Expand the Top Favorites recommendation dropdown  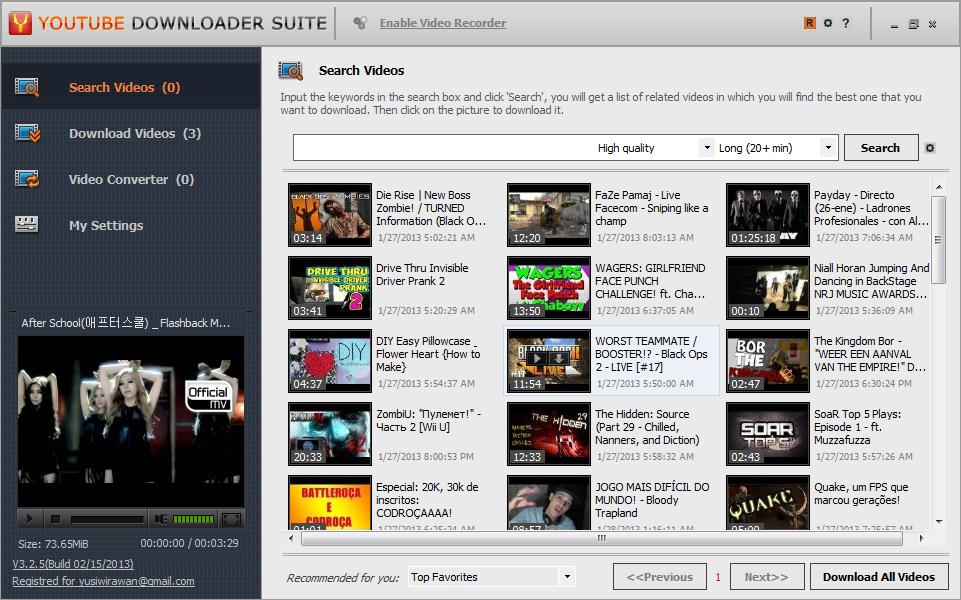click(567, 577)
